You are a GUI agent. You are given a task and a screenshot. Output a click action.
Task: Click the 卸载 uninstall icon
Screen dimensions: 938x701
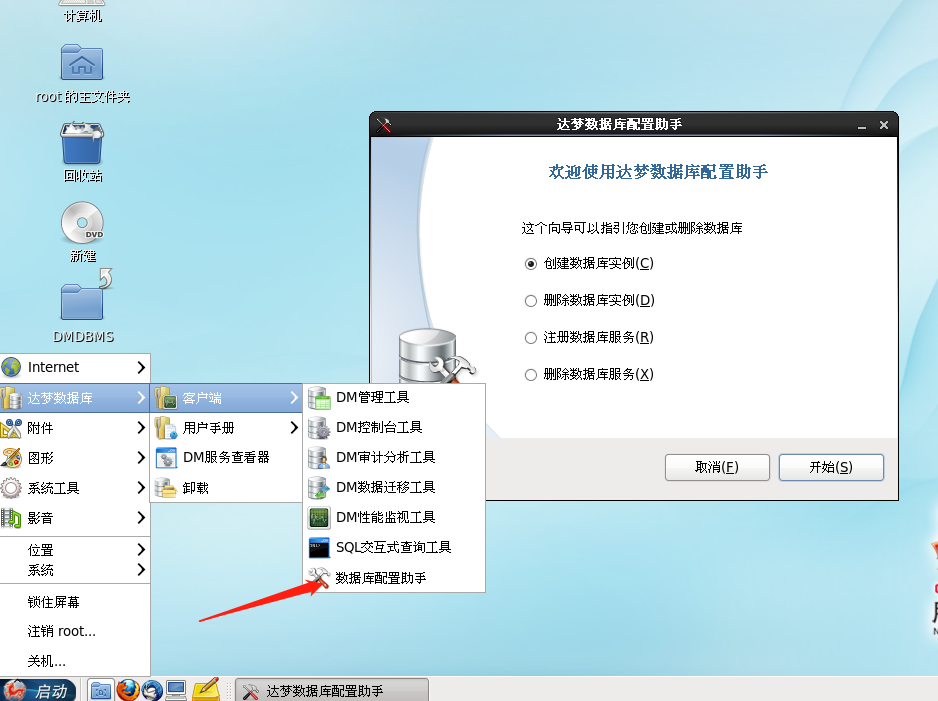click(166, 488)
